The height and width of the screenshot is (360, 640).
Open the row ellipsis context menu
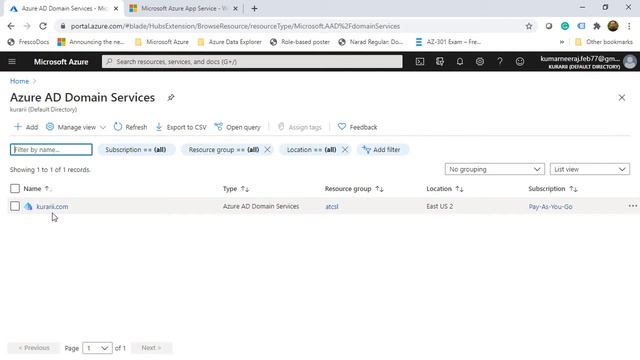point(632,206)
